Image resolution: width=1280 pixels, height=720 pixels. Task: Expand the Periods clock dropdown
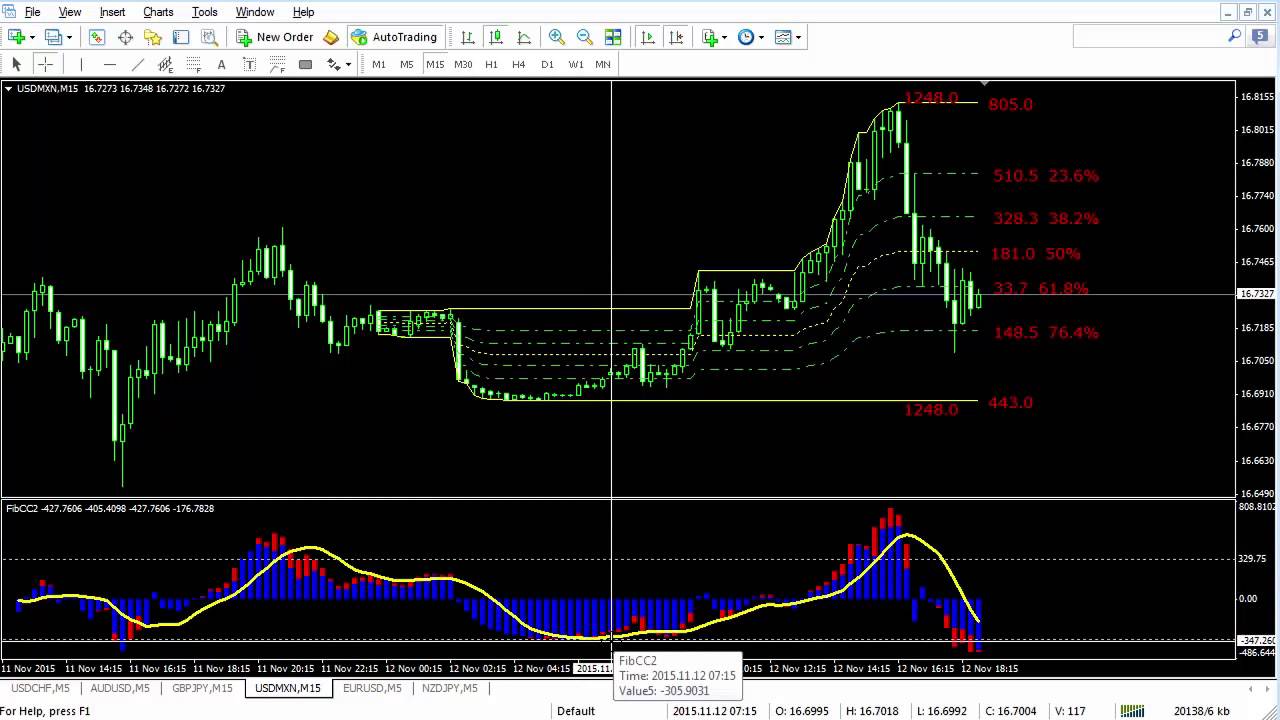pyautogui.click(x=761, y=37)
